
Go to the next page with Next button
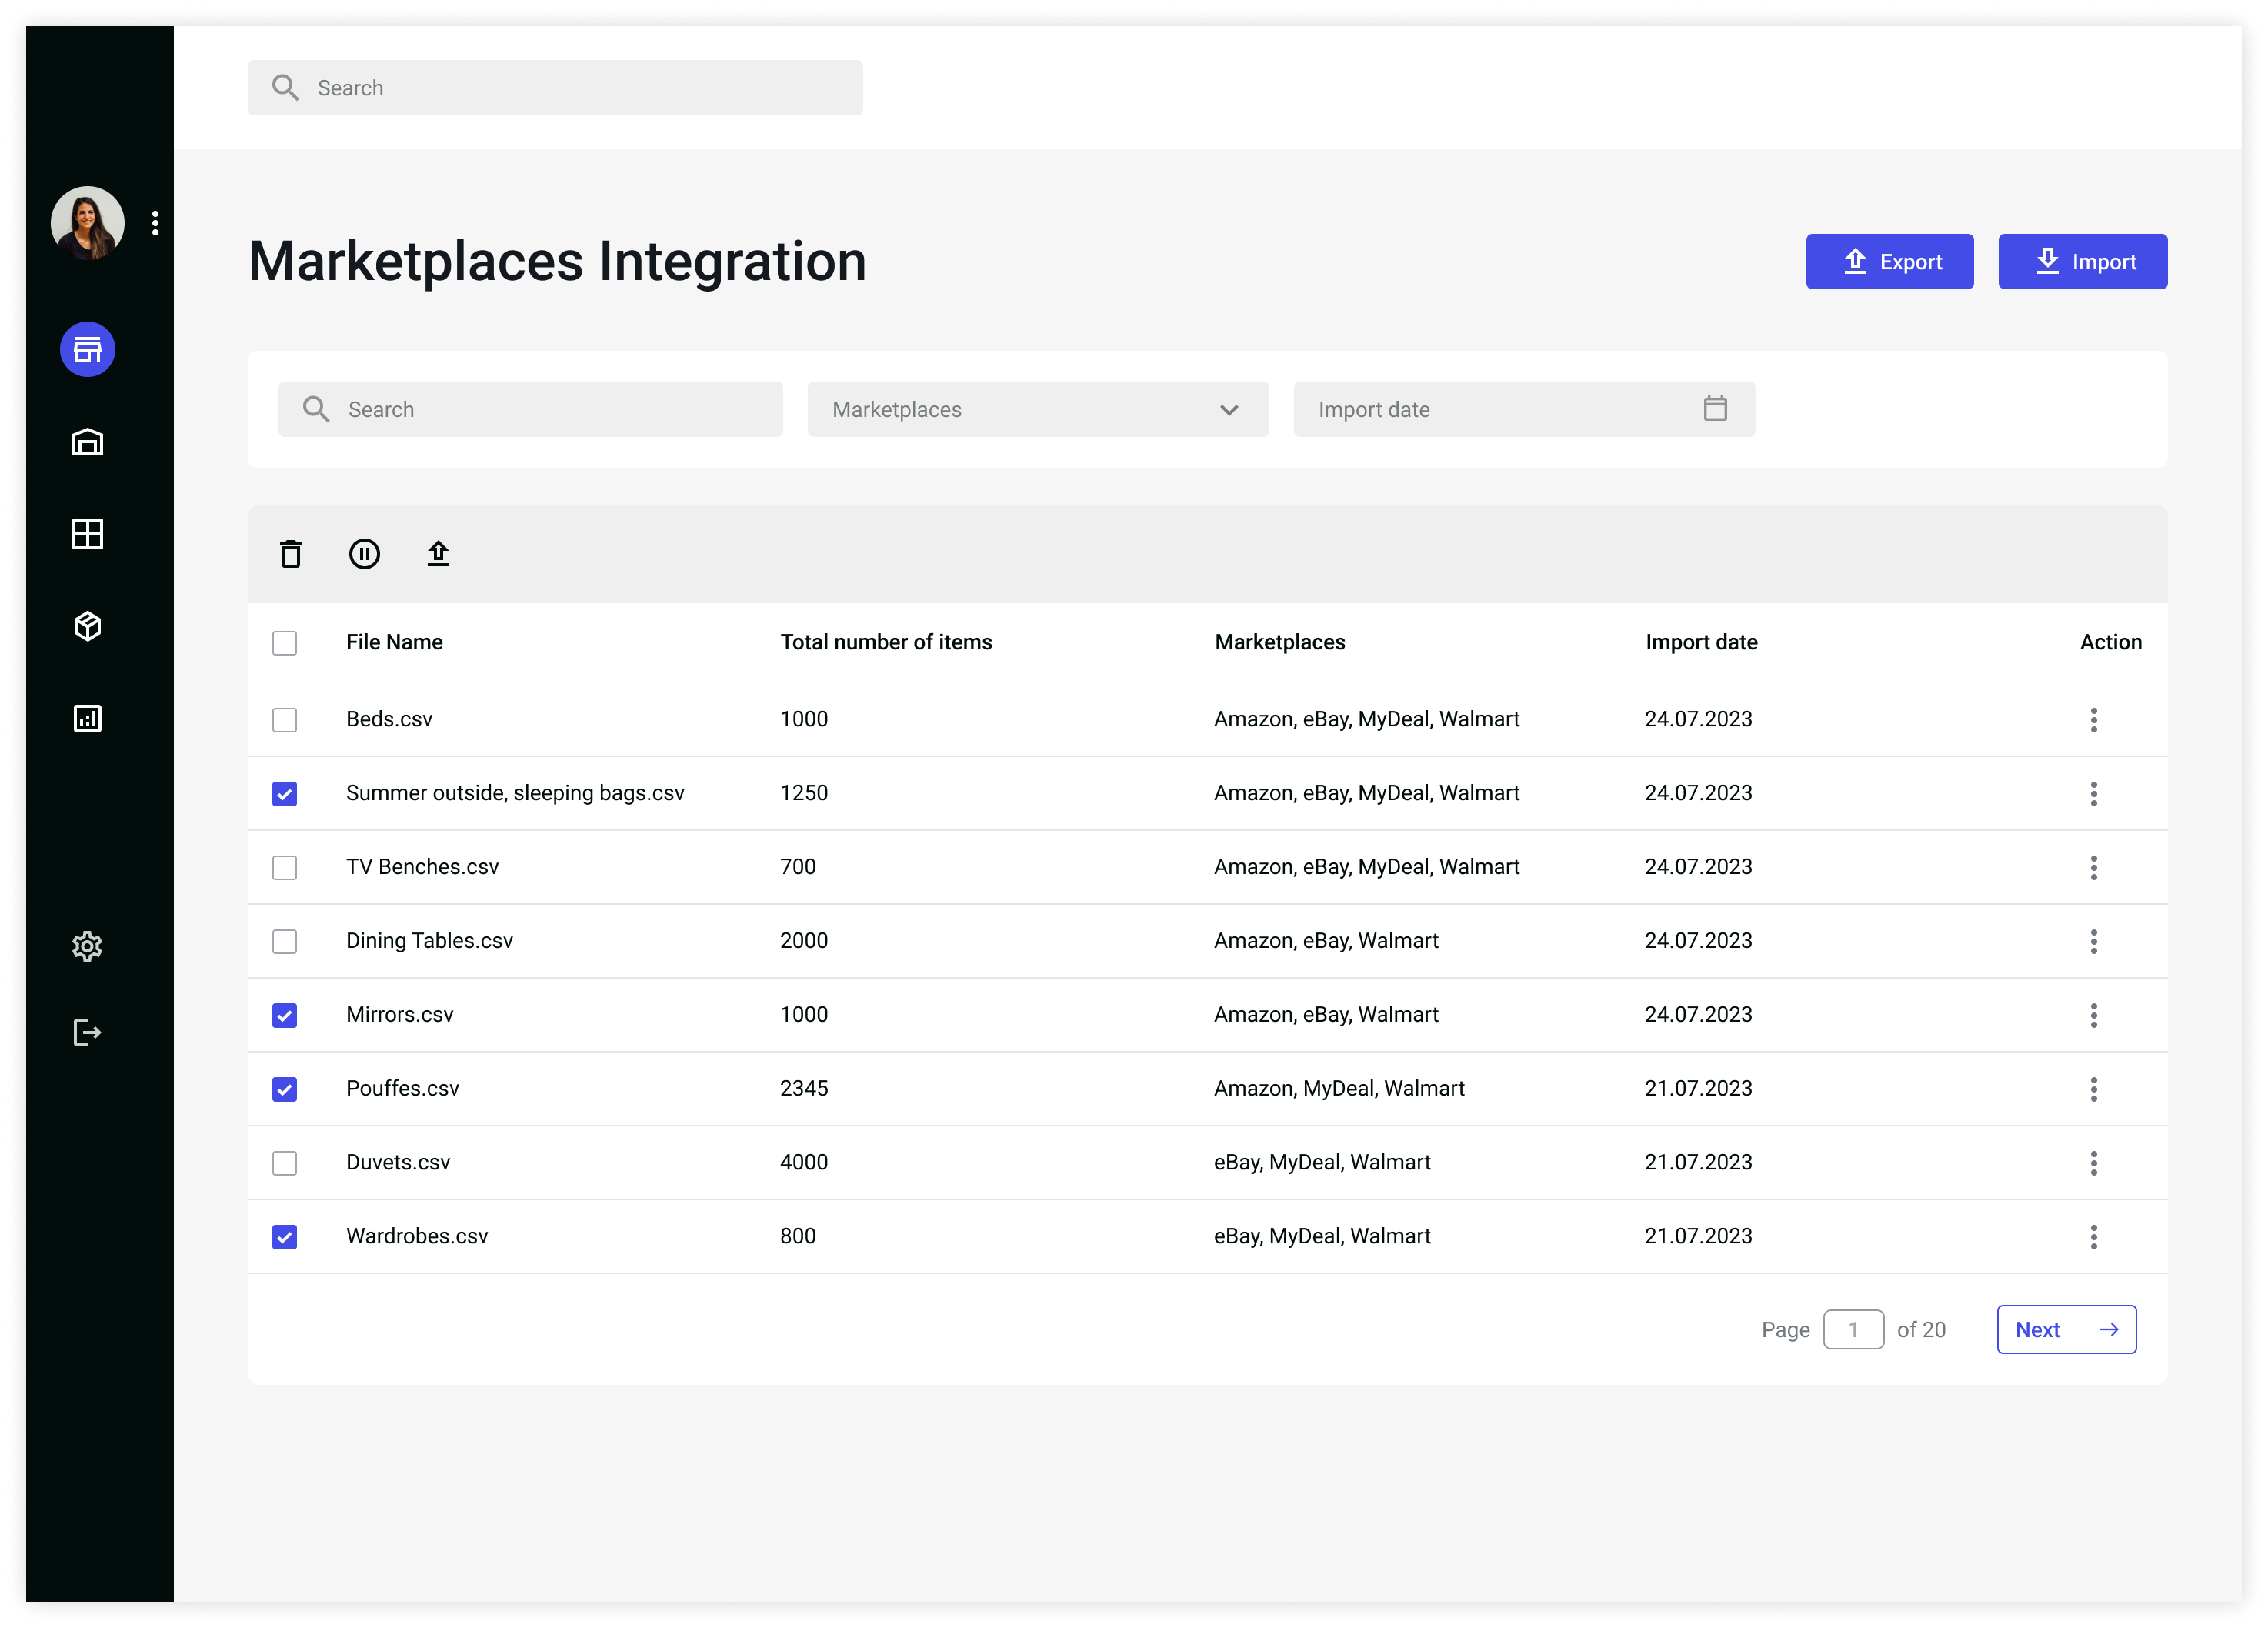pyautogui.click(x=2066, y=1329)
